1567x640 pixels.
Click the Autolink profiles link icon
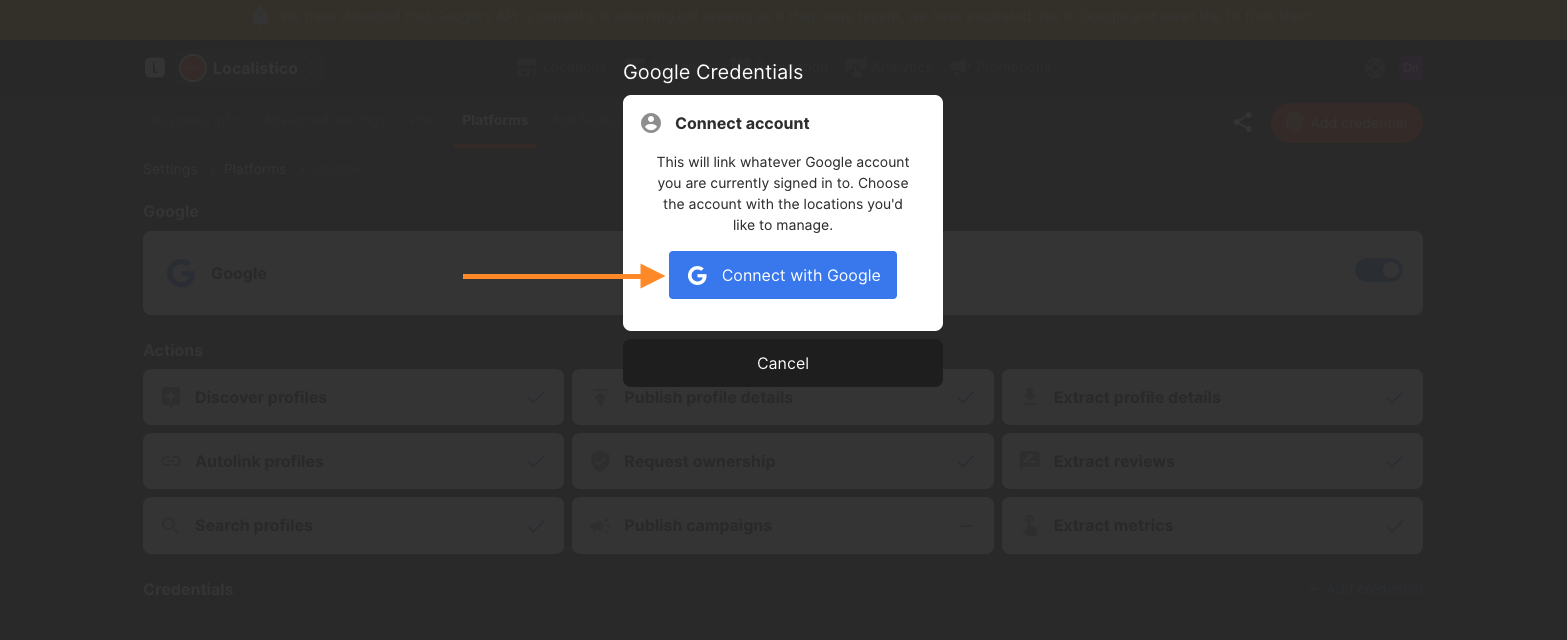[x=171, y=461]
